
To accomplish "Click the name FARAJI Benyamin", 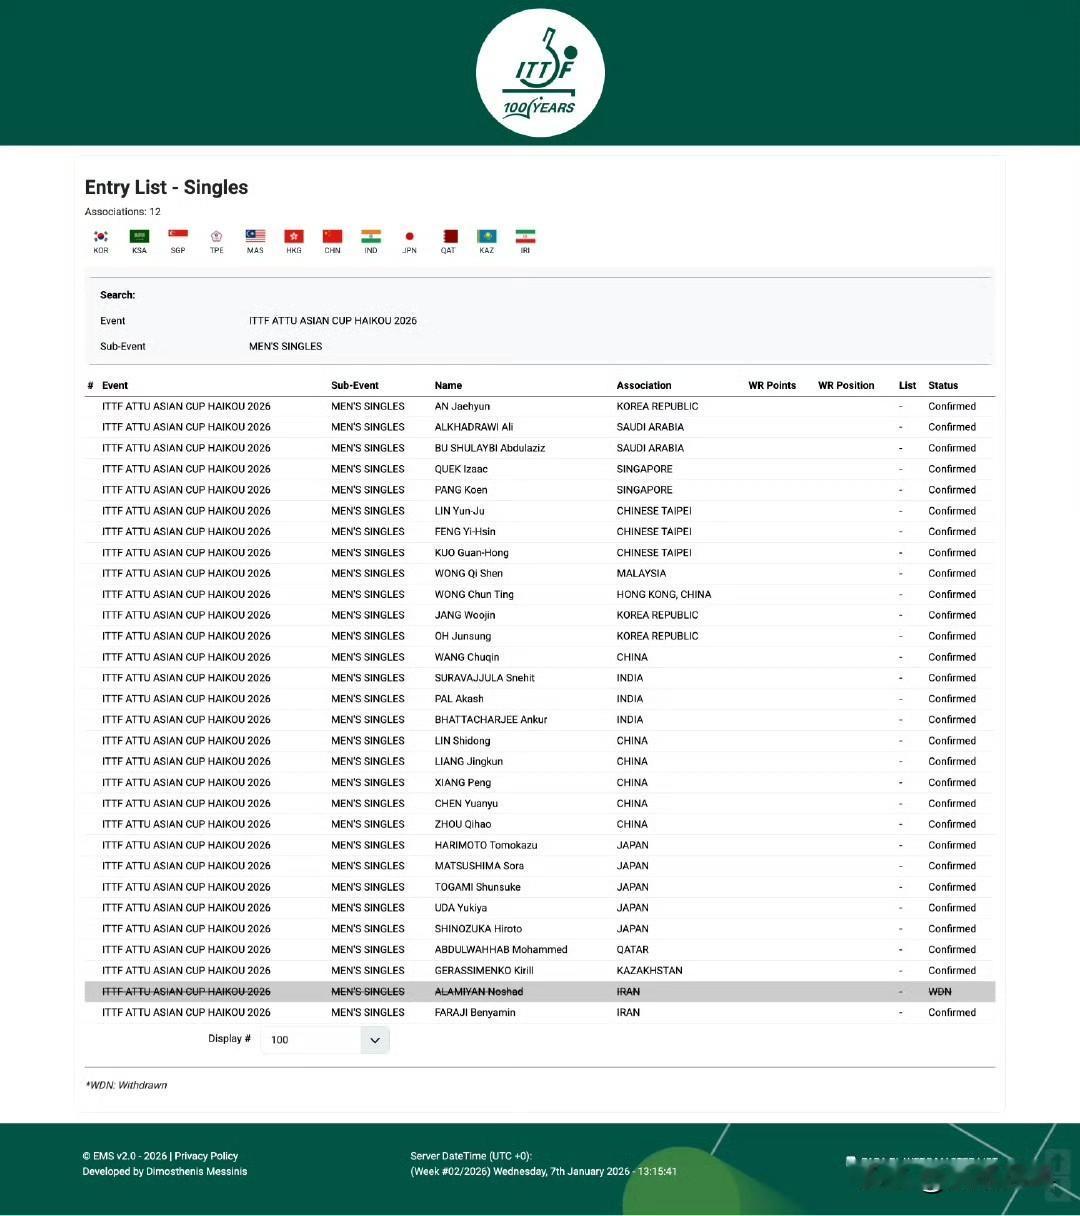I will (475, 1013).
